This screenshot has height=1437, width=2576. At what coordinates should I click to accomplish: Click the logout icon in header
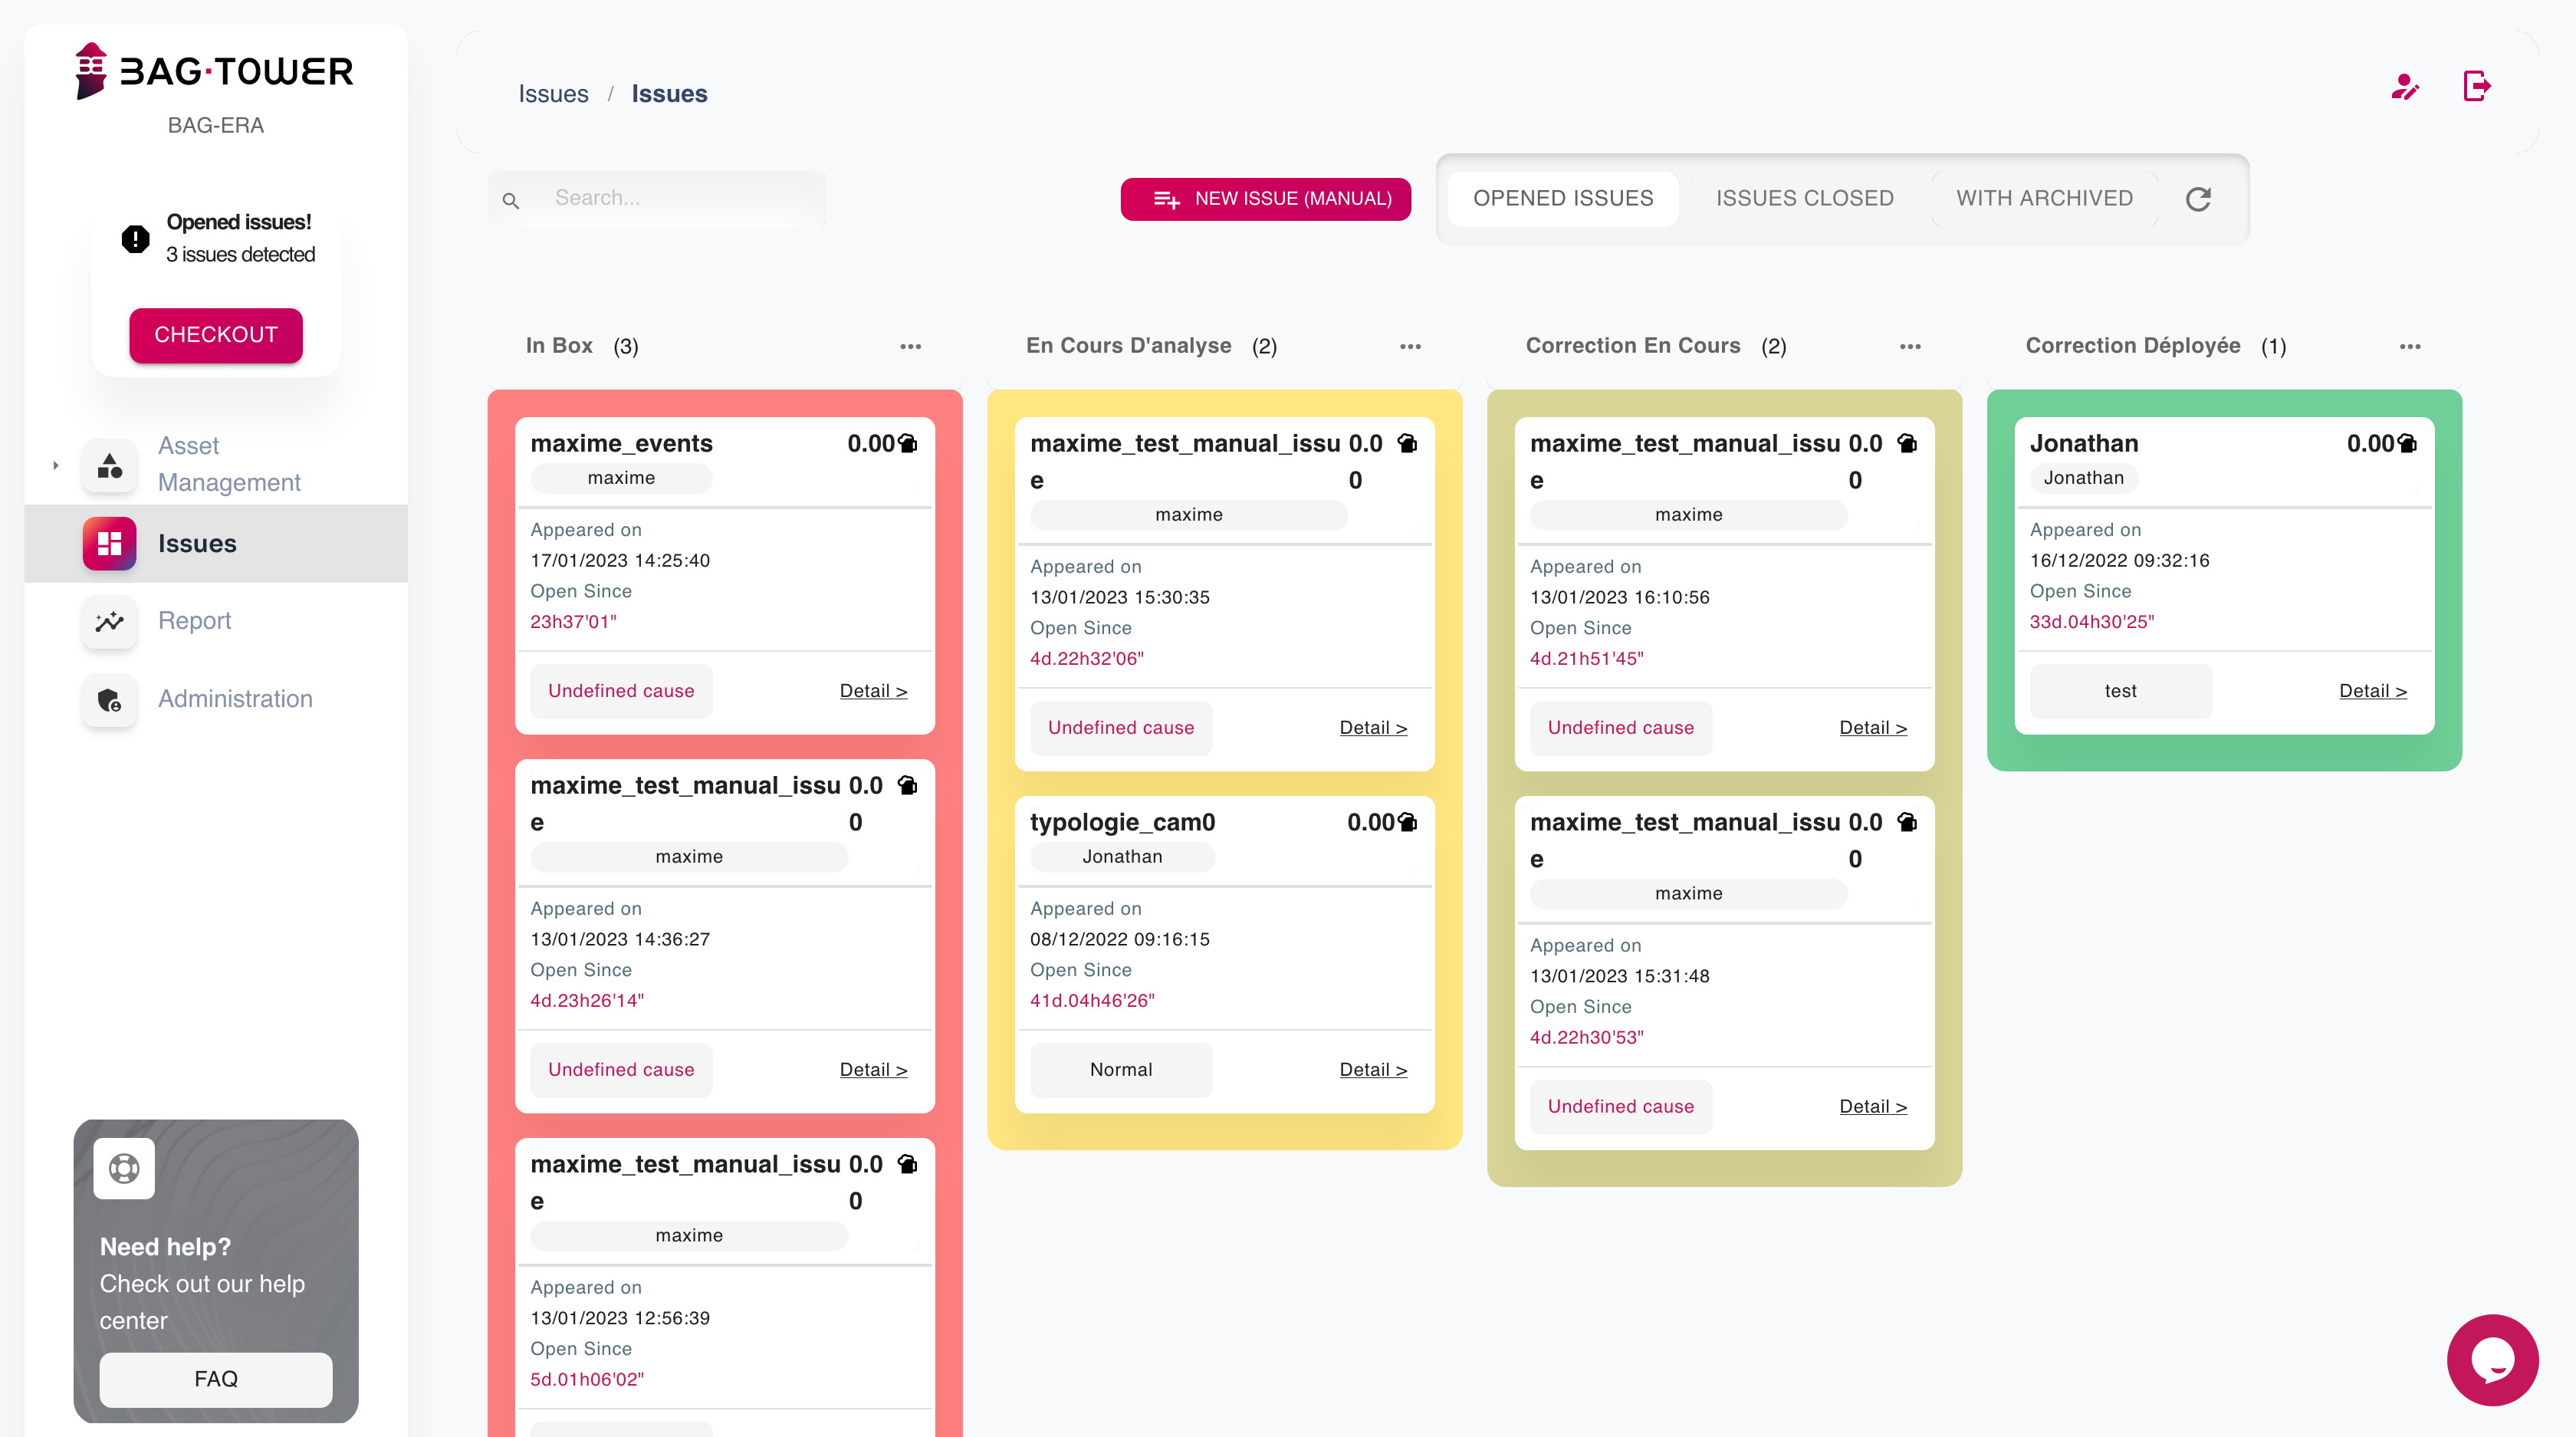click(x=2476, y=87)
